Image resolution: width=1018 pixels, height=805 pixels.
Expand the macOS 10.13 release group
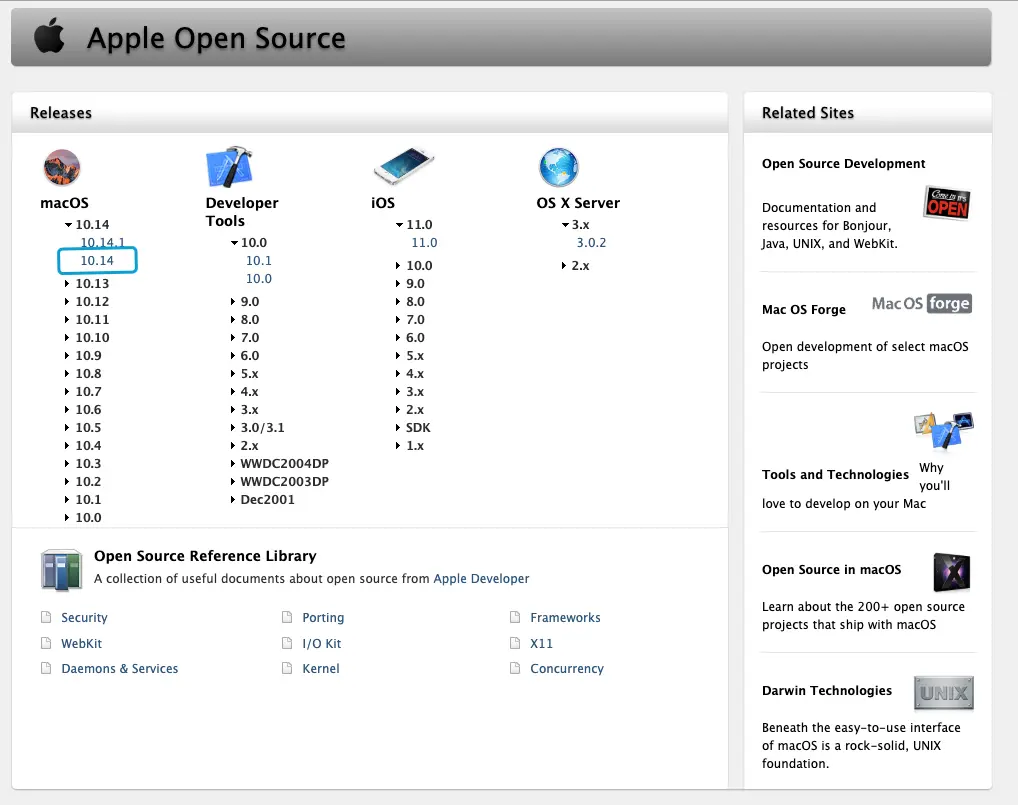click(67, 284)
